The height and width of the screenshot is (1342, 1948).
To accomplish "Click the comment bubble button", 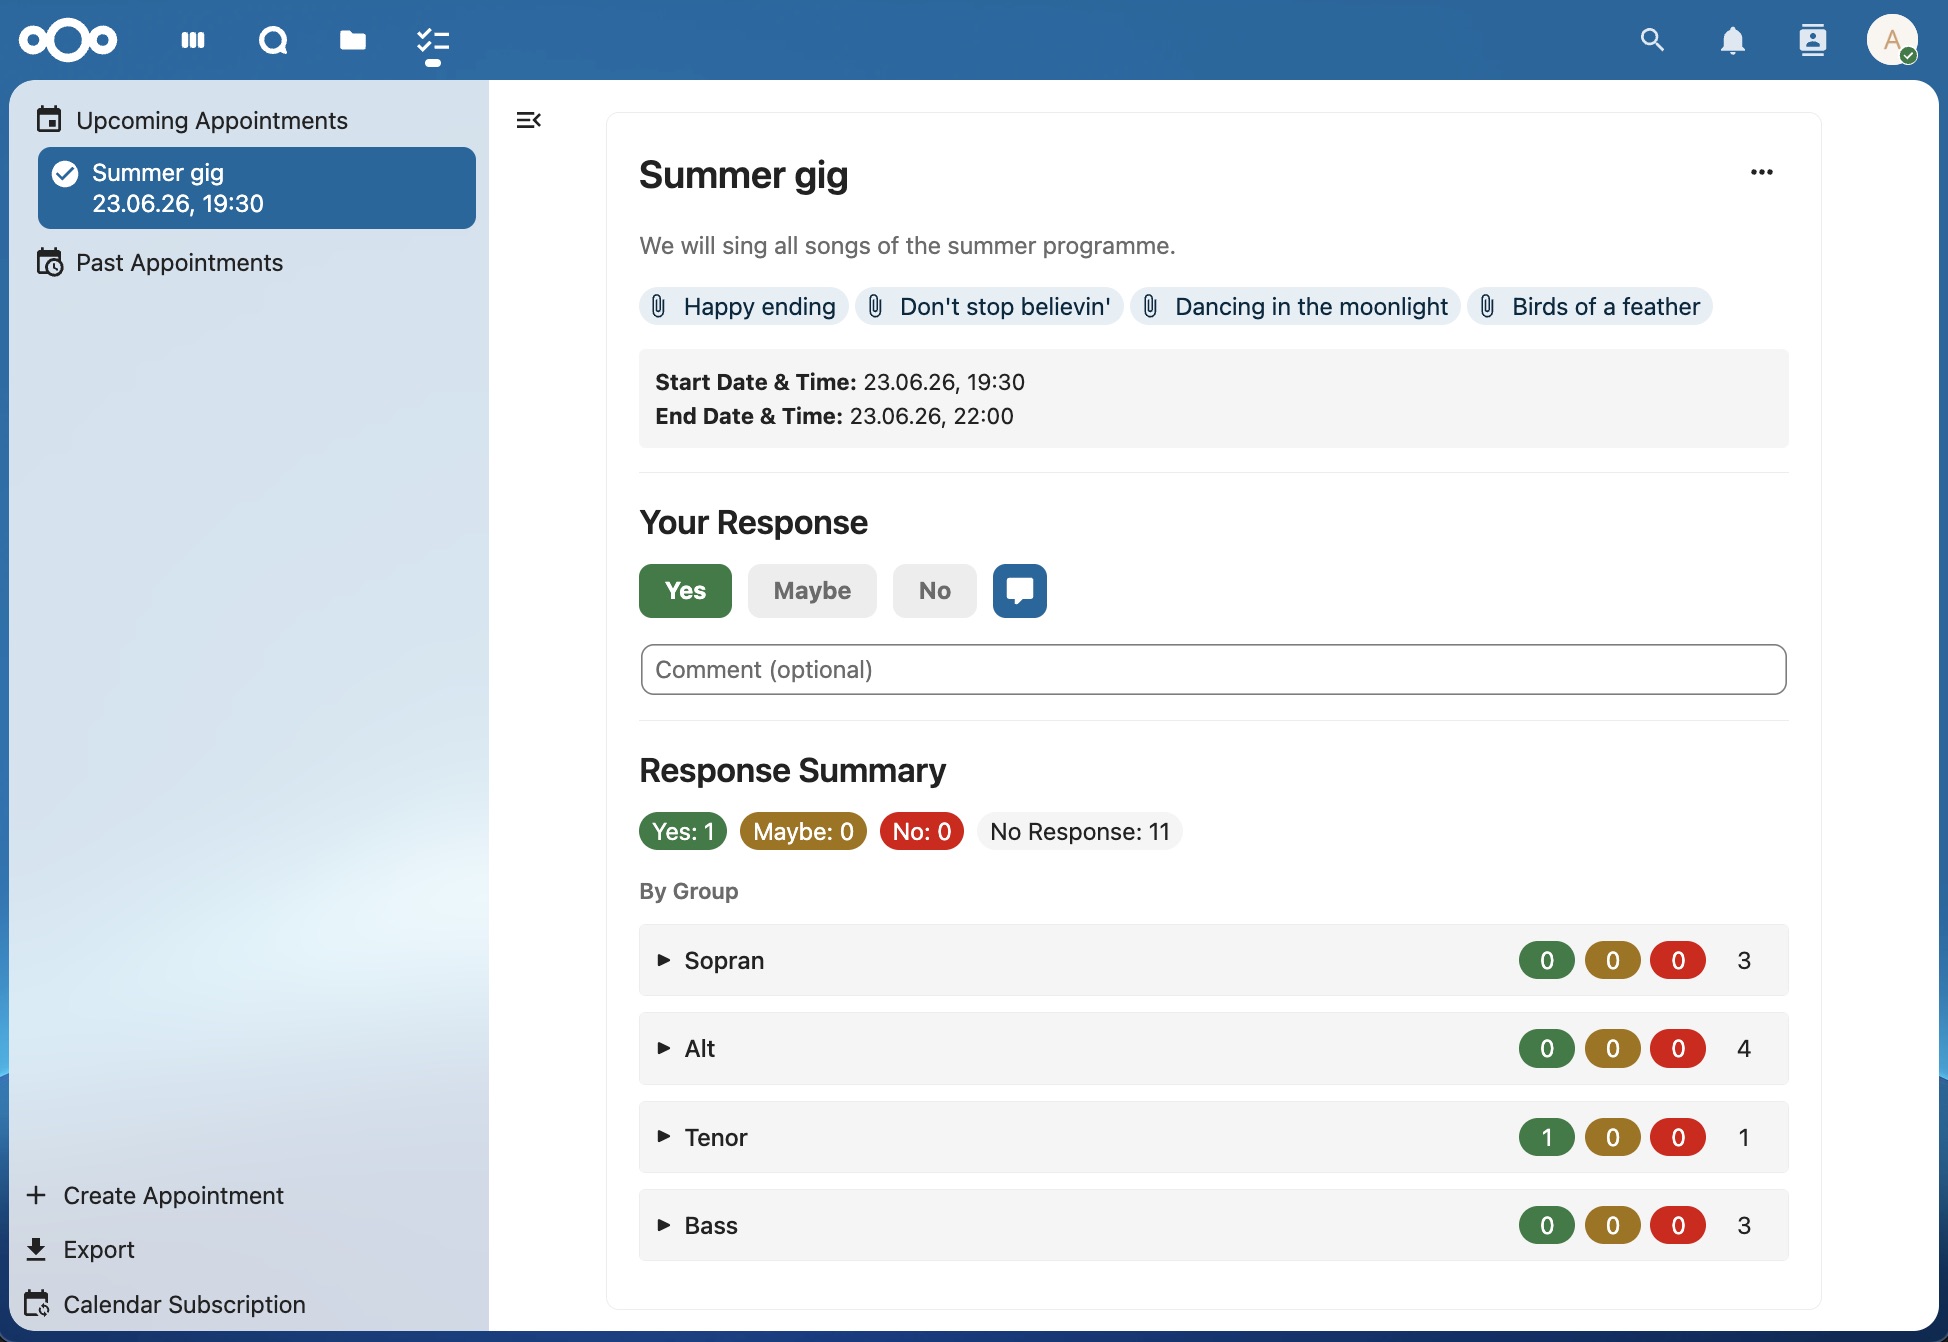I will tap(1019, 591).
